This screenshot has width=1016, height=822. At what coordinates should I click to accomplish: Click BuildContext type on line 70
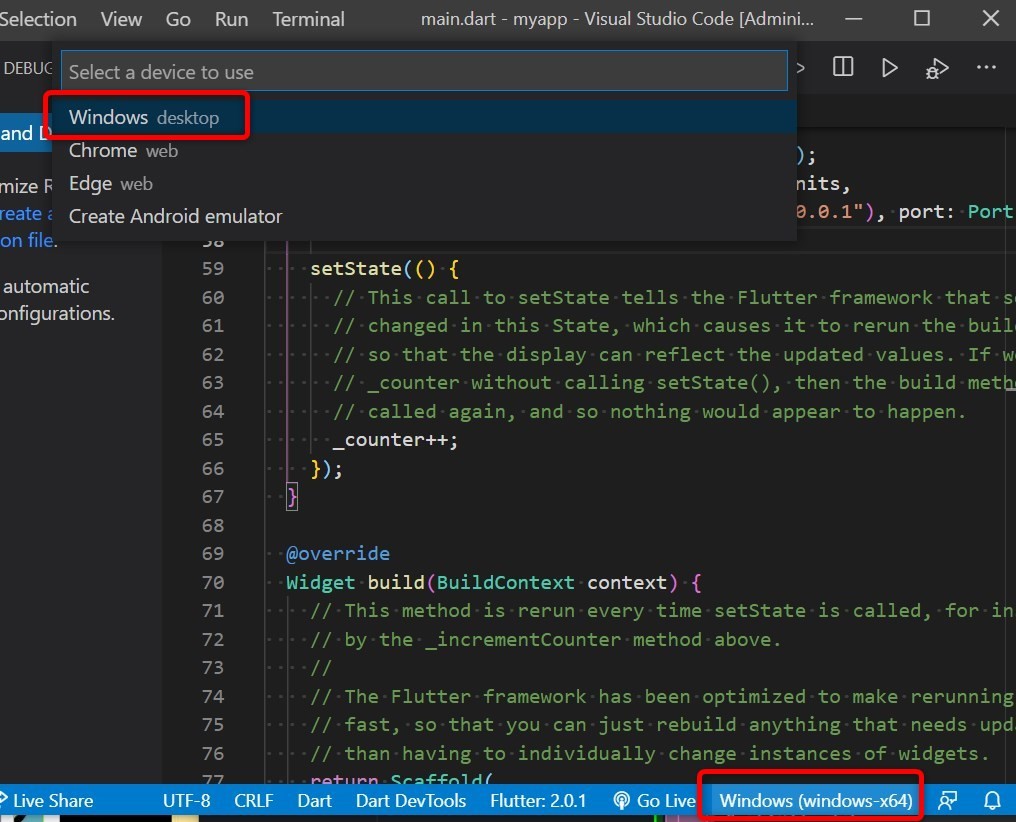[x=505, y=582]
